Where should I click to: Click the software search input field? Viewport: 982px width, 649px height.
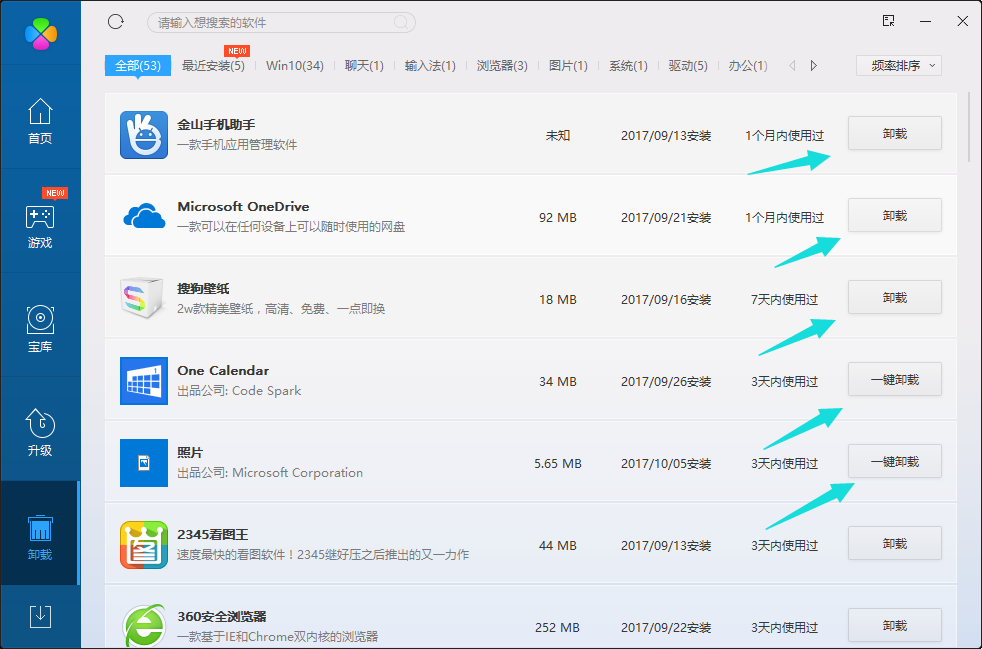(x=280, y=21)
